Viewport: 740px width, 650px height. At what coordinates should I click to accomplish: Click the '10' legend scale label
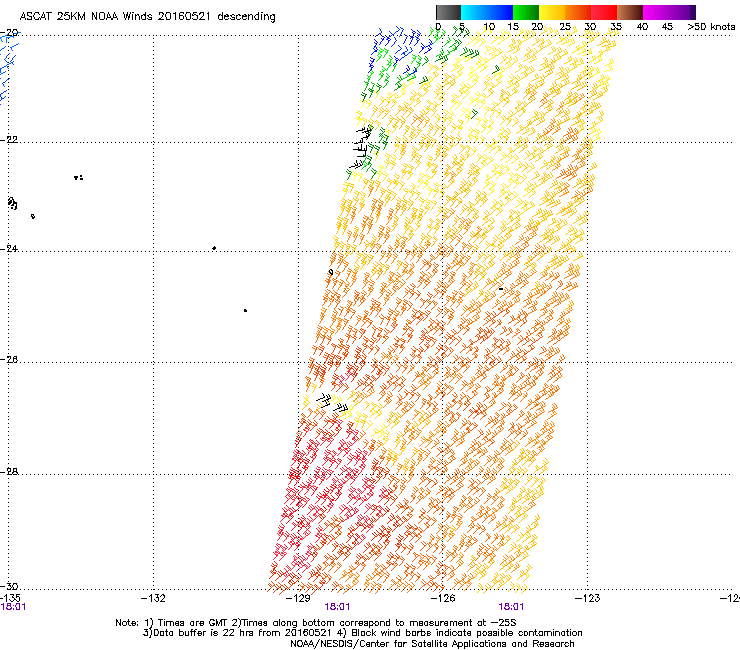489,27
